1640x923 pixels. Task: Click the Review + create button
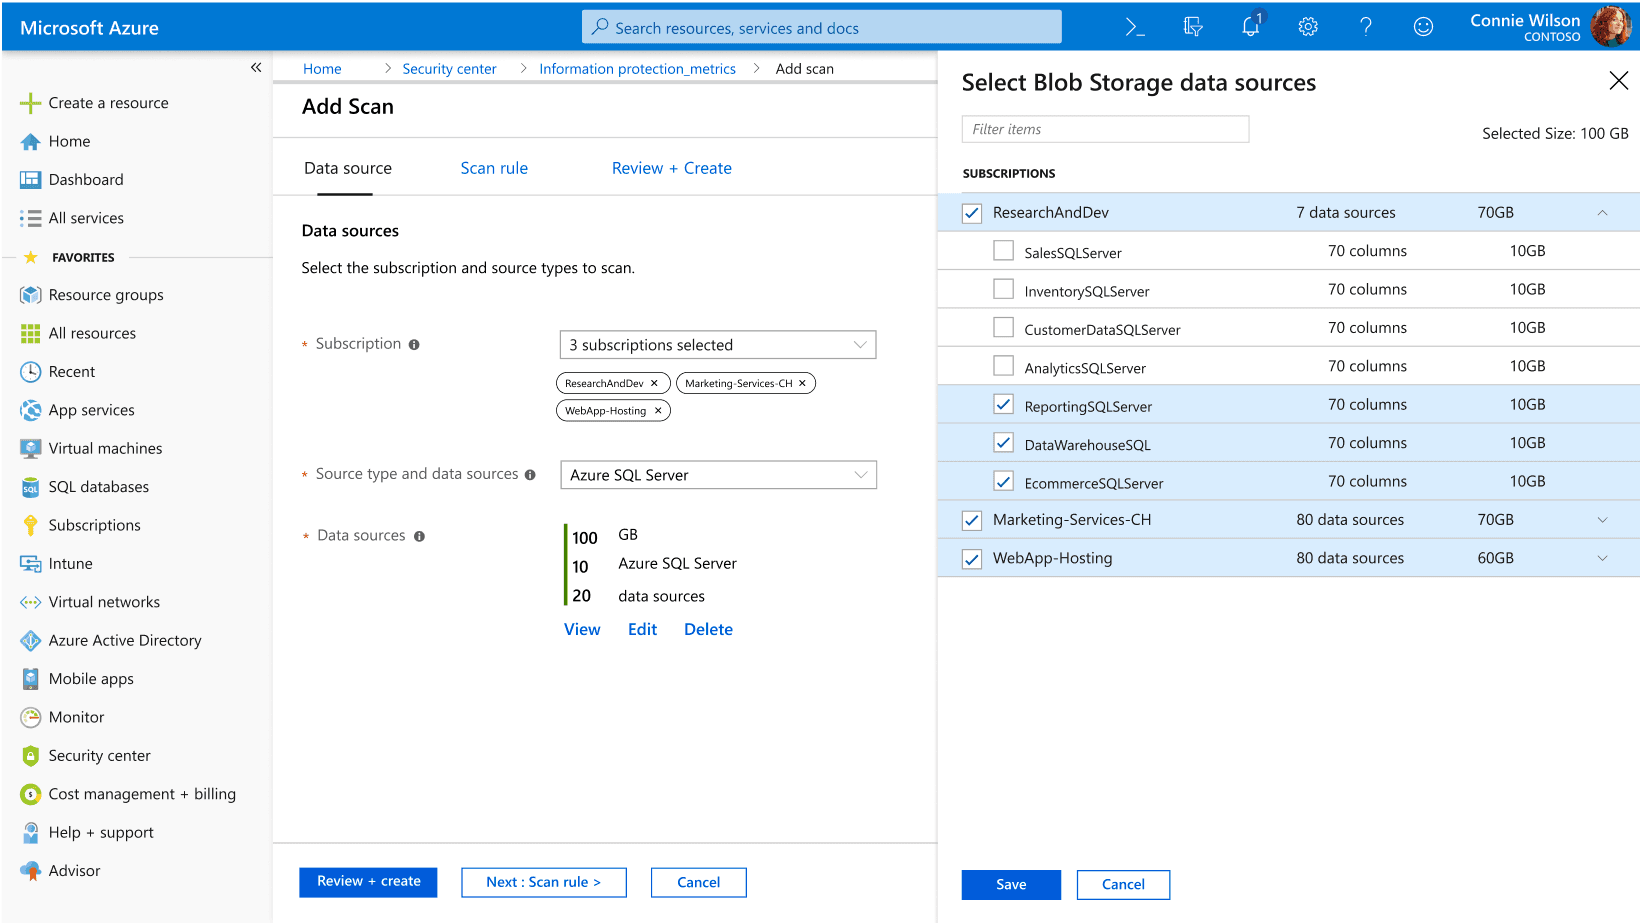368,882
